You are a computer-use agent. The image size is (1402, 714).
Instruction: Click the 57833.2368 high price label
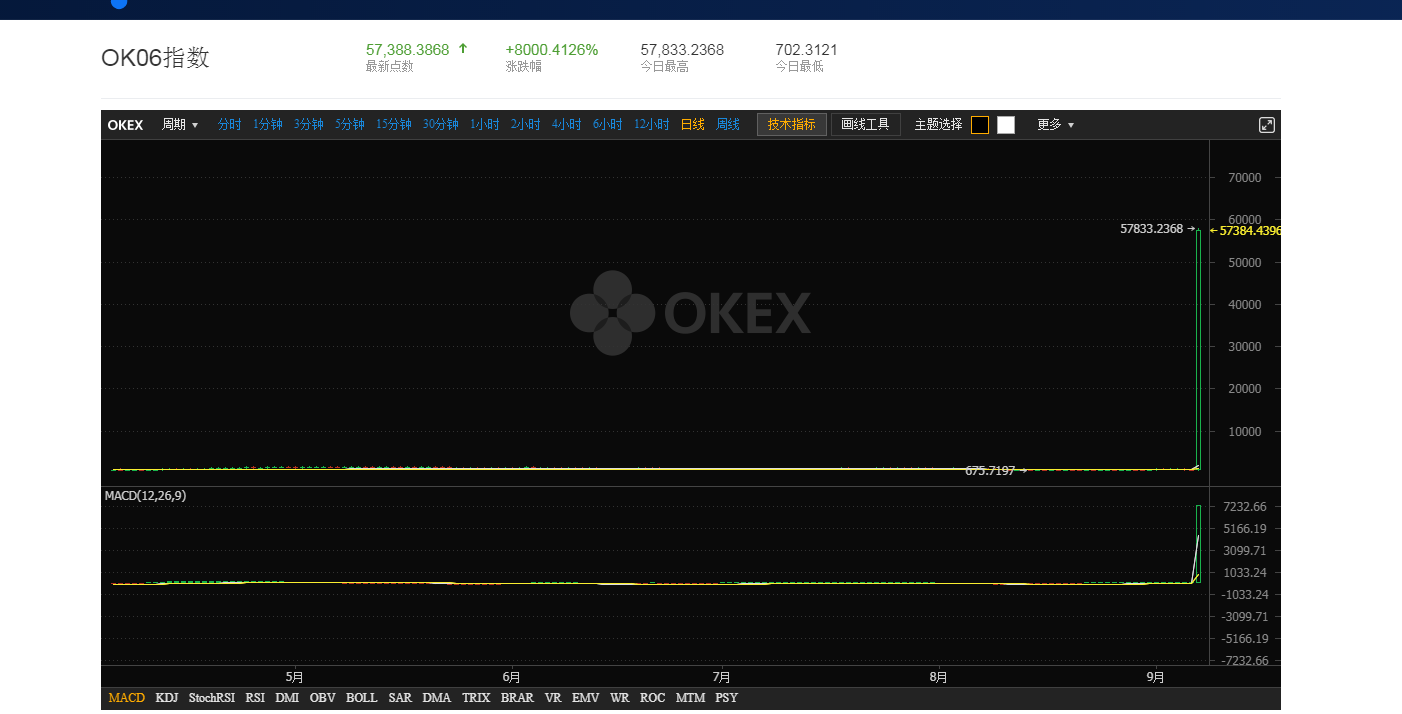tap(1151, 229)
